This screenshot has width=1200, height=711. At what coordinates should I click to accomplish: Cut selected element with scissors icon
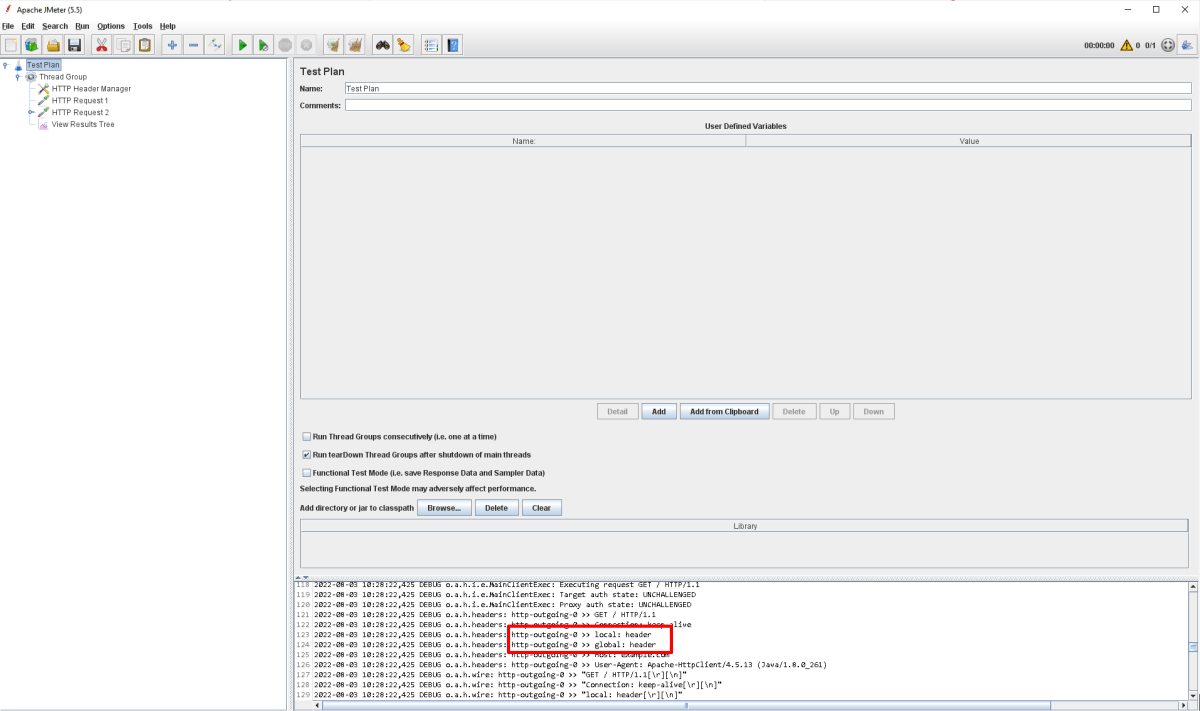[x=102, y=45]
